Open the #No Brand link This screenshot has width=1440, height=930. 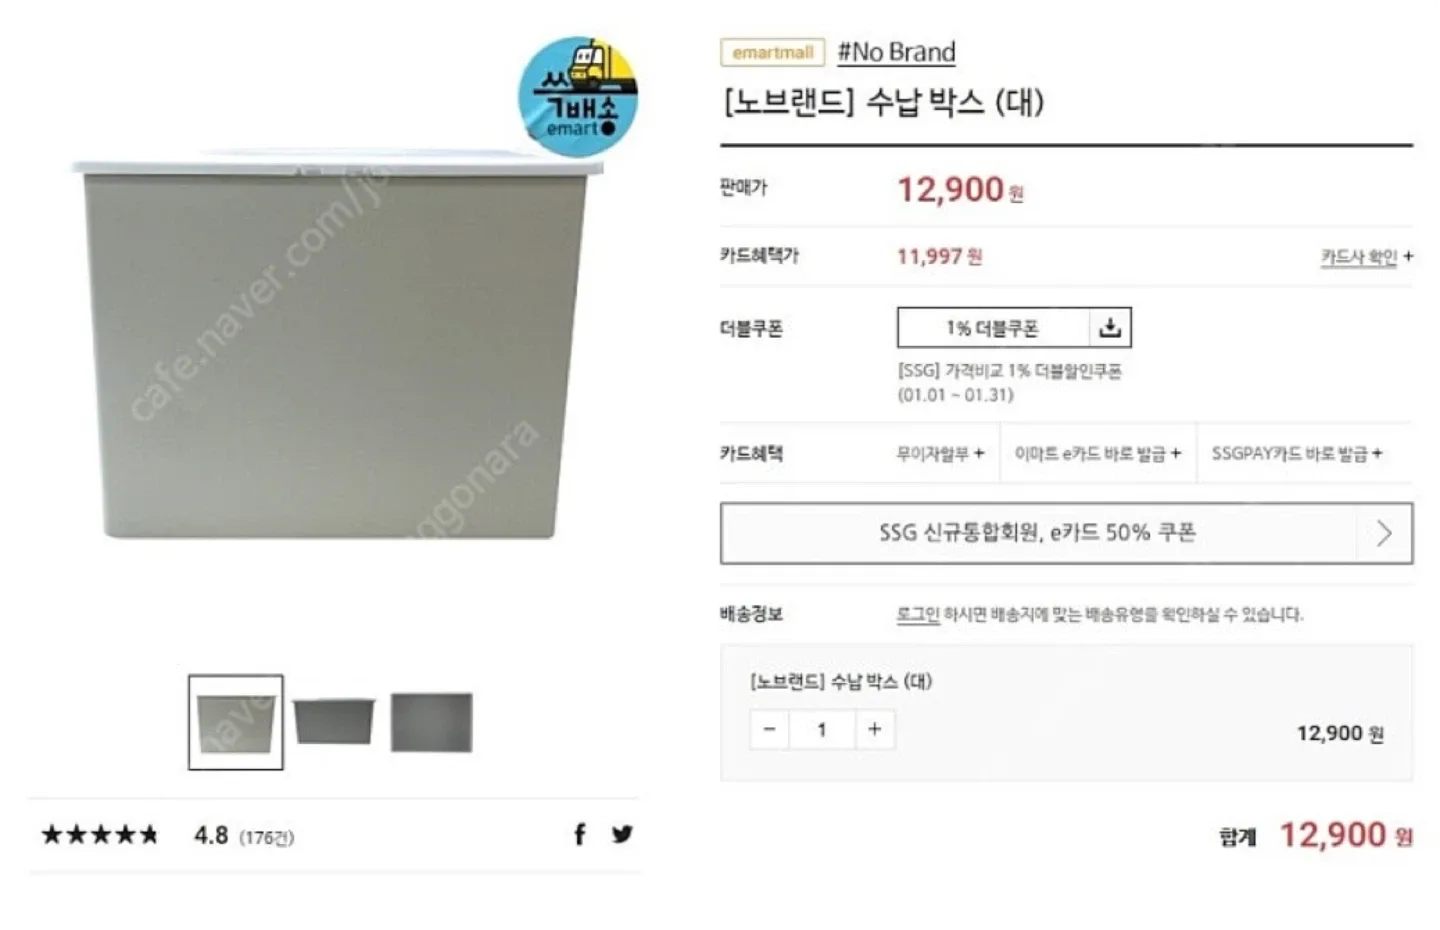[x=896, y=52]
